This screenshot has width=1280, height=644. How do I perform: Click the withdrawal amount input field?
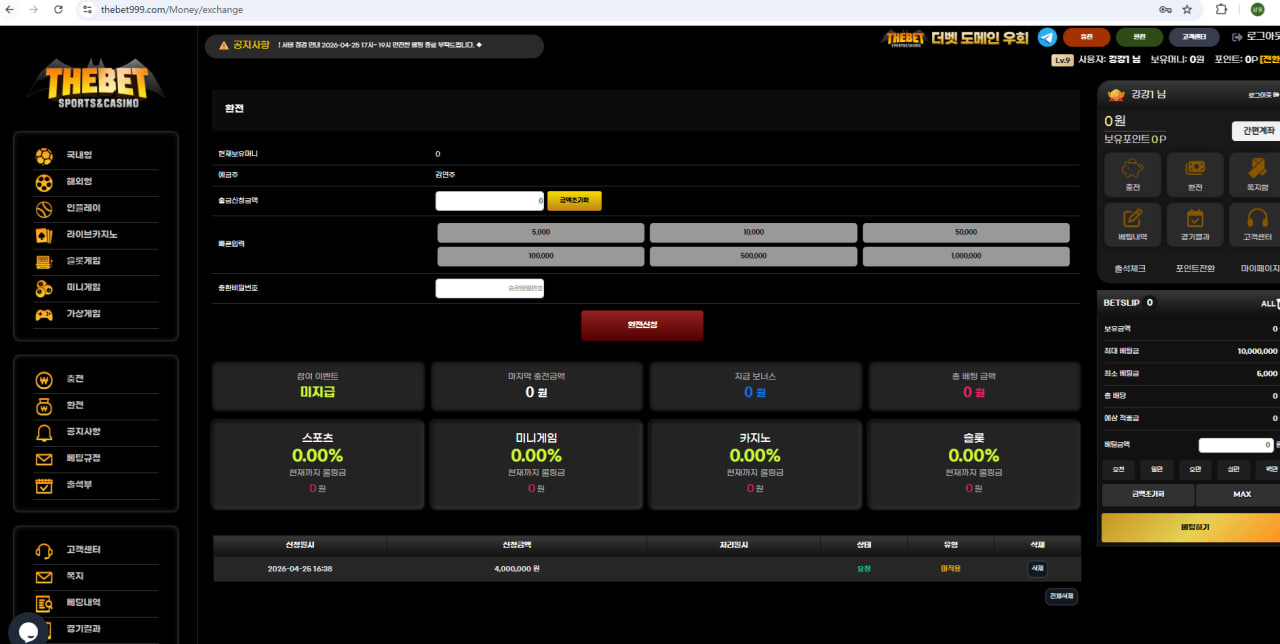pos(489,201)
